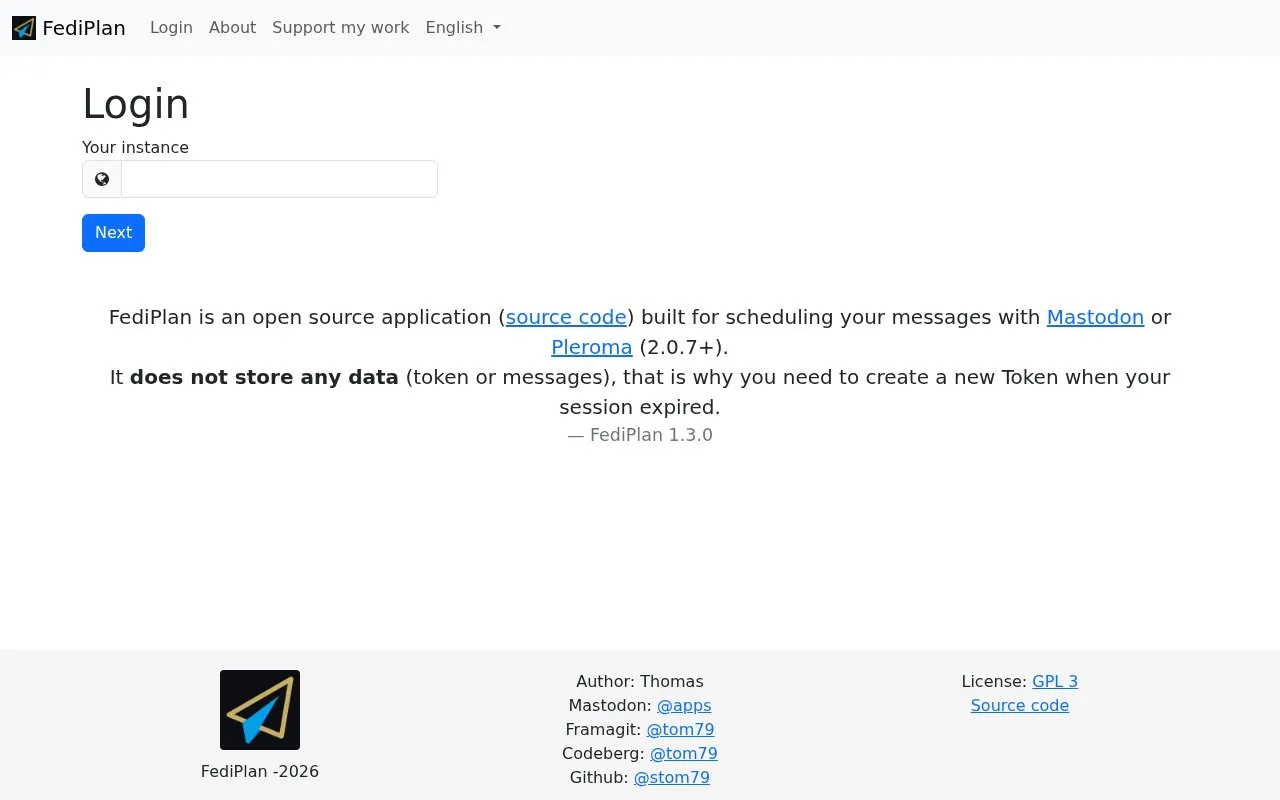Screen dimensions: 1280x800
Task: Open the footer Source code link
Action: tap(1020, 706)
